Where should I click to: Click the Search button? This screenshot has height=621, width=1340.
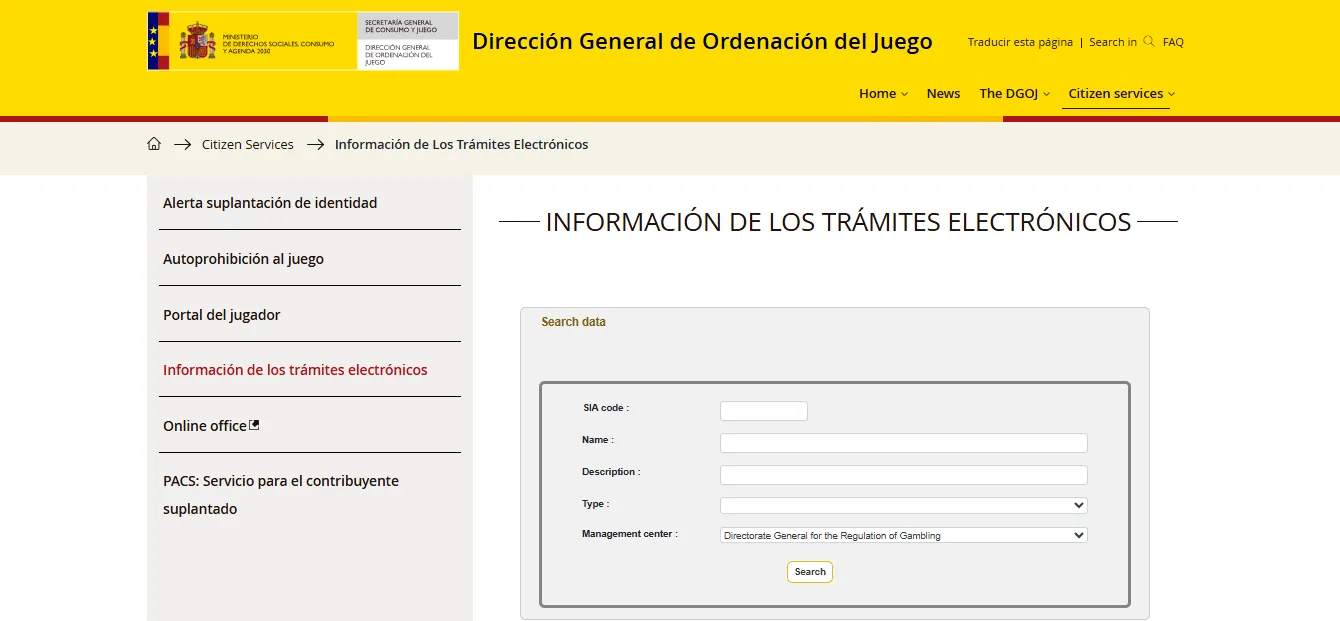809,571
